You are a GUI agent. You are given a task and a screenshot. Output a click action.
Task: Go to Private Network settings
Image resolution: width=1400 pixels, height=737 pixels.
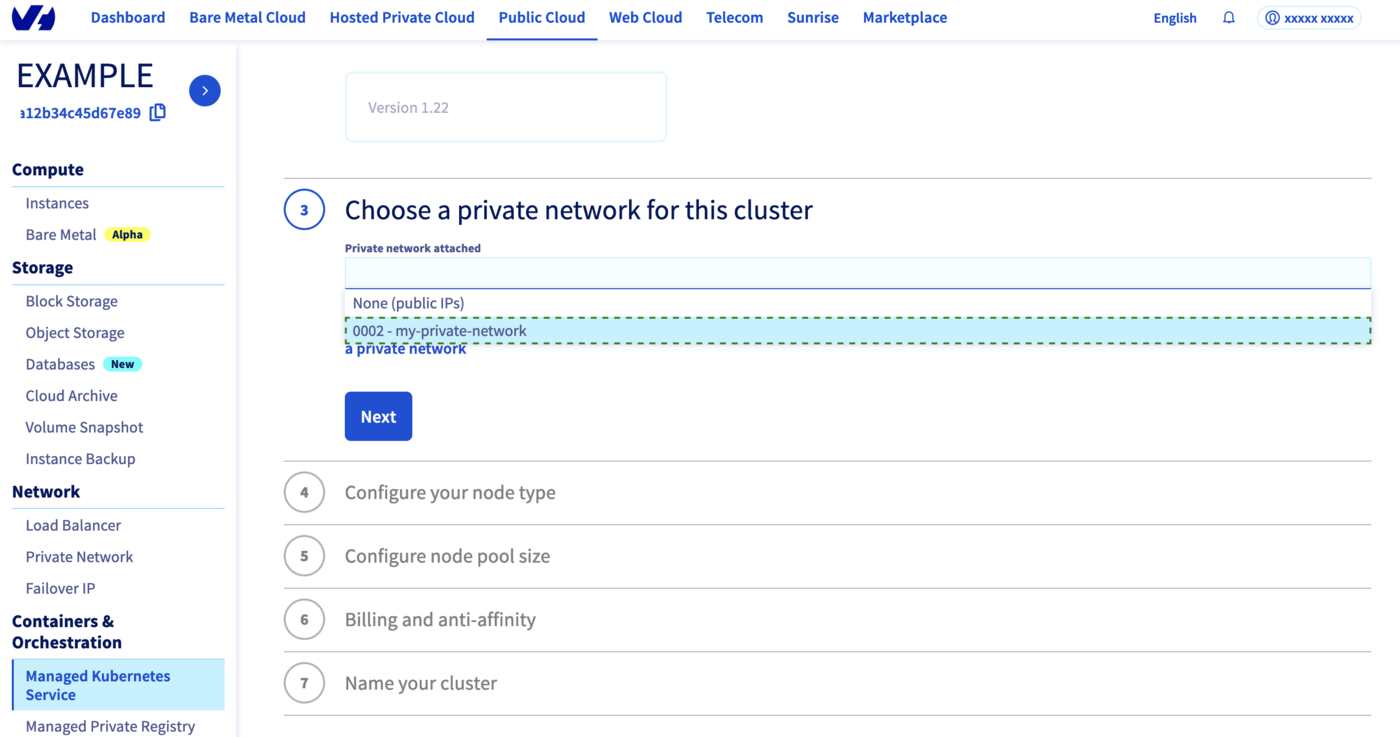[79, 556]
